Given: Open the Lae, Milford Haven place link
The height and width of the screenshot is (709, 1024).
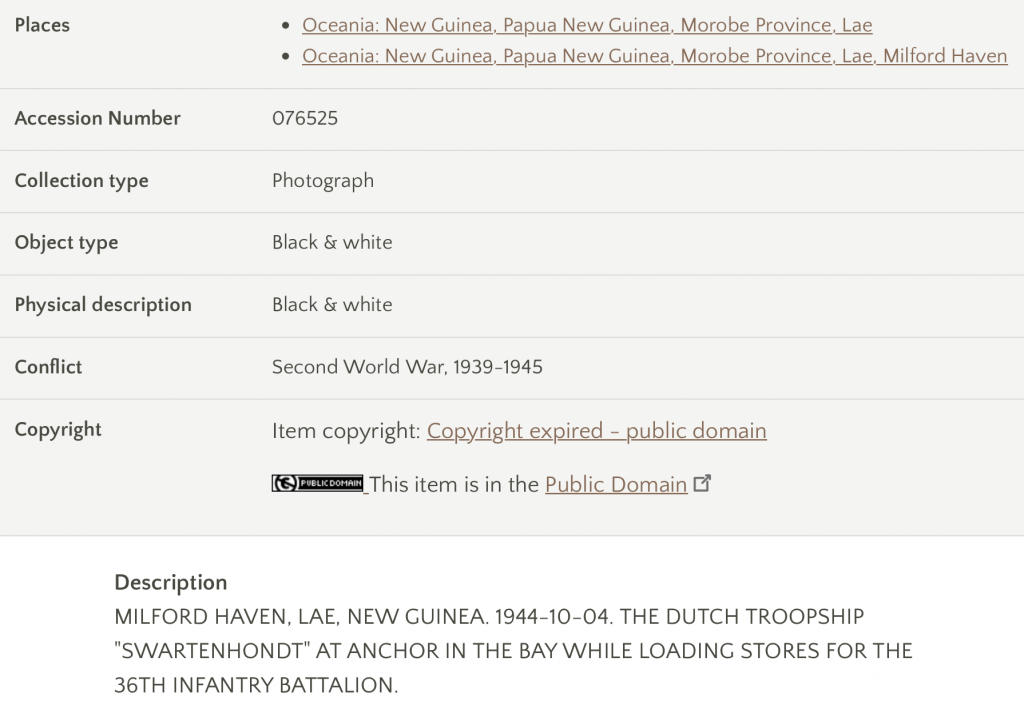Looking at the screenshot, I should pos(654,56).
